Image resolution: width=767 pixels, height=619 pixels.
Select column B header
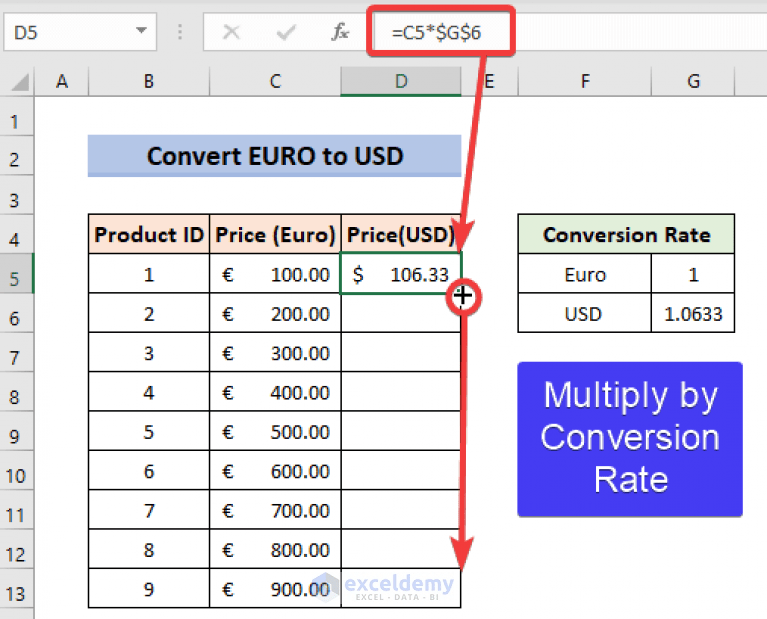point(149,81)
